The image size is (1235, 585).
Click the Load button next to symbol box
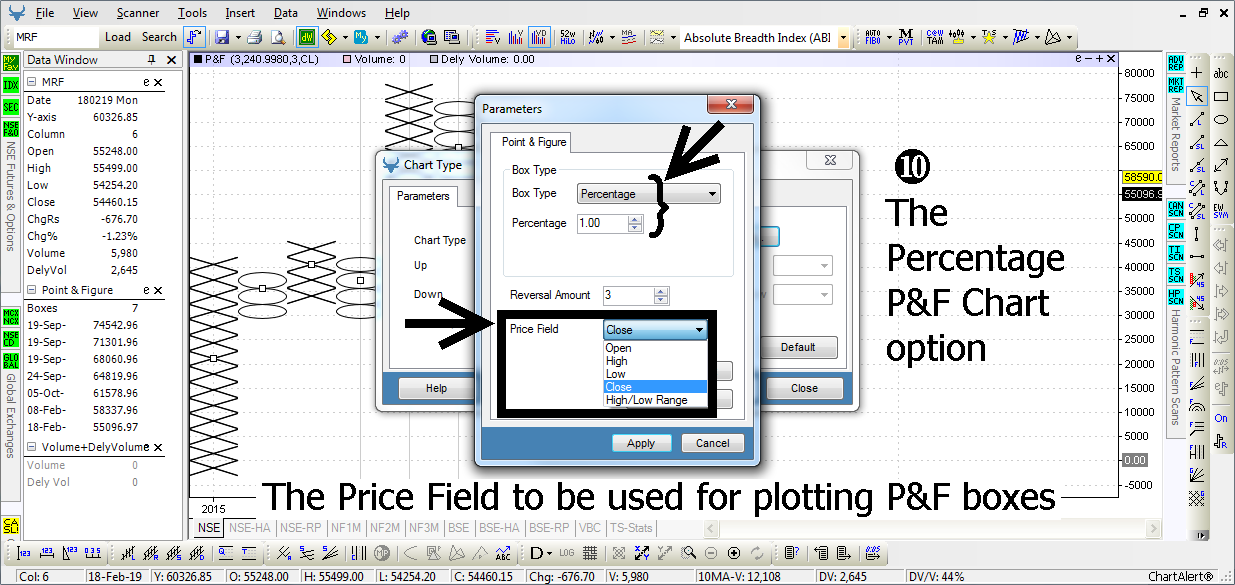118,37
